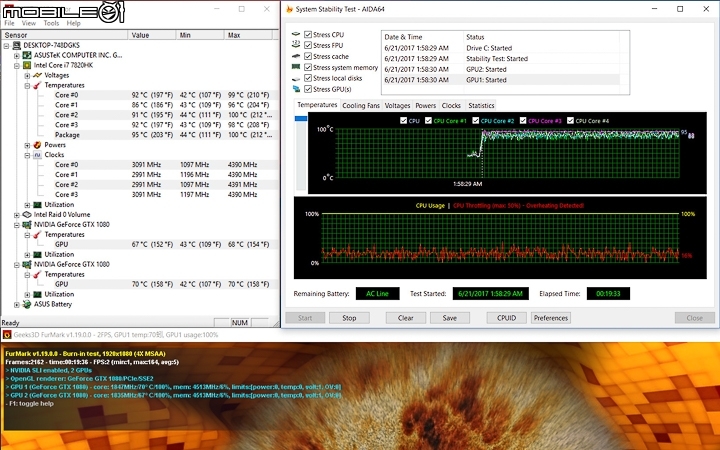The height and width of the screenshot is (450, 720).
Task: Uncheck the Stress FPU checkbox
Action: pyautogui.click(x=308, y=45)
